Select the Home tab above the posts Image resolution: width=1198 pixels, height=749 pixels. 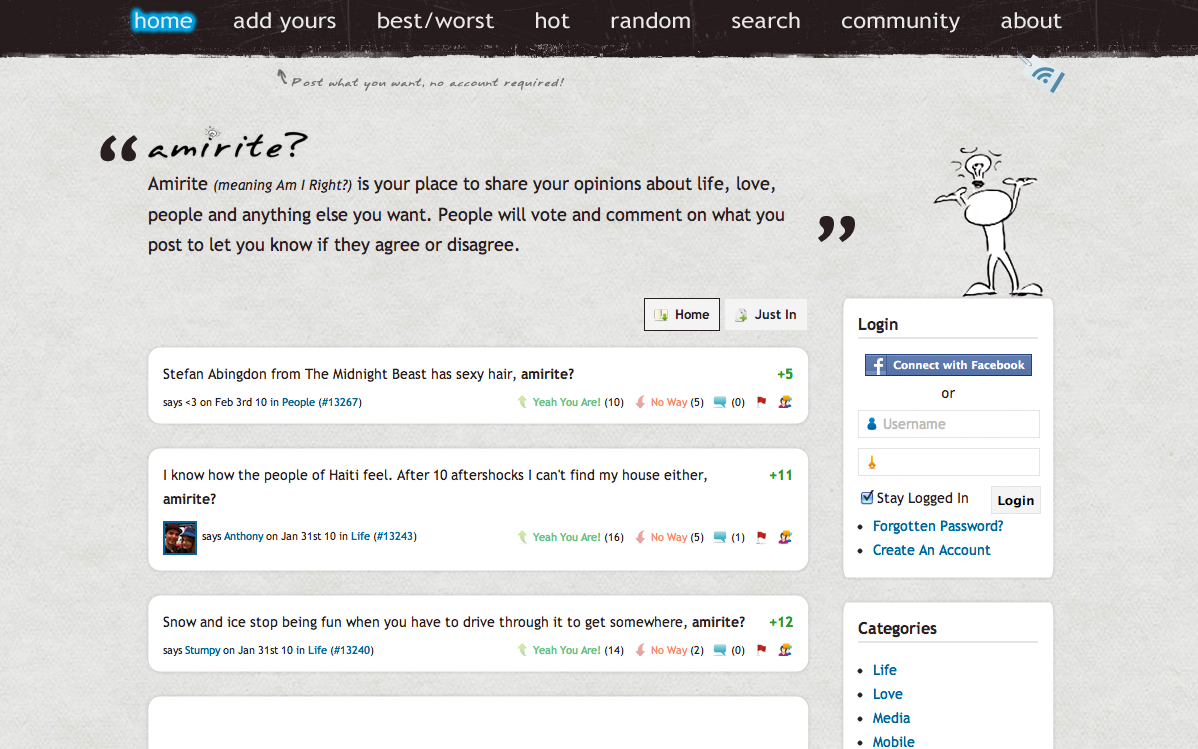[x=681, y=314]
